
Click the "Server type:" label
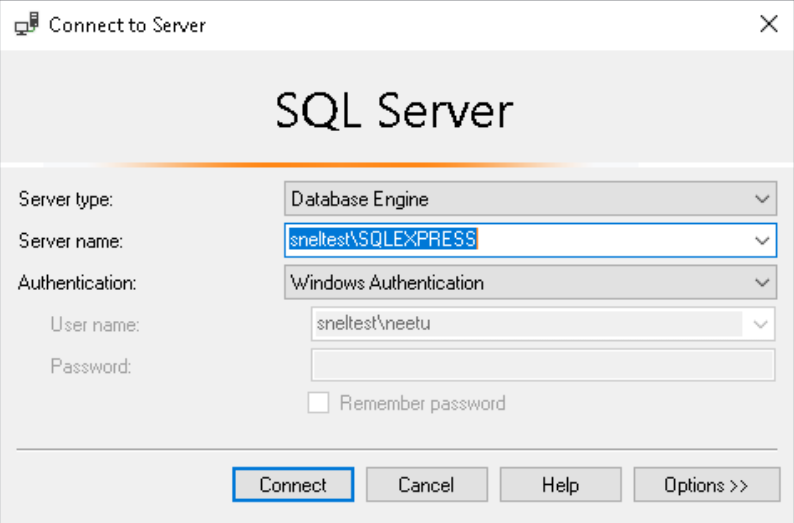click(65, 199)
